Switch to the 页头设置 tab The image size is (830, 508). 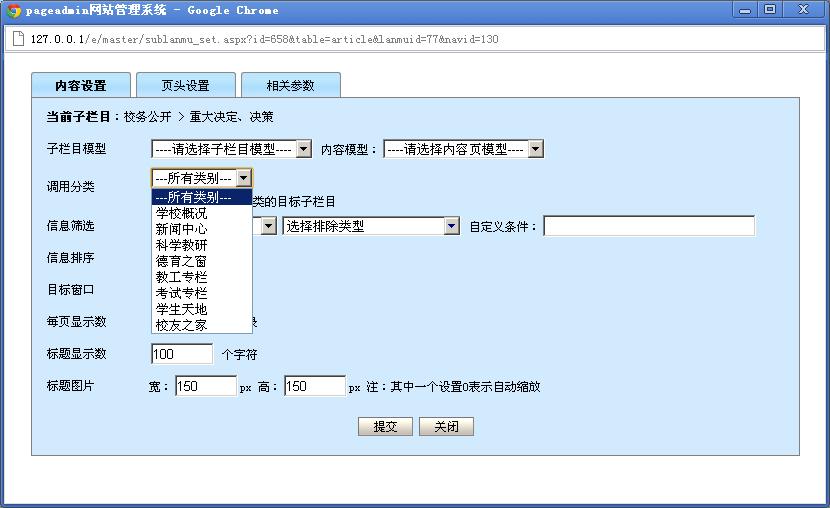point(185,86)
